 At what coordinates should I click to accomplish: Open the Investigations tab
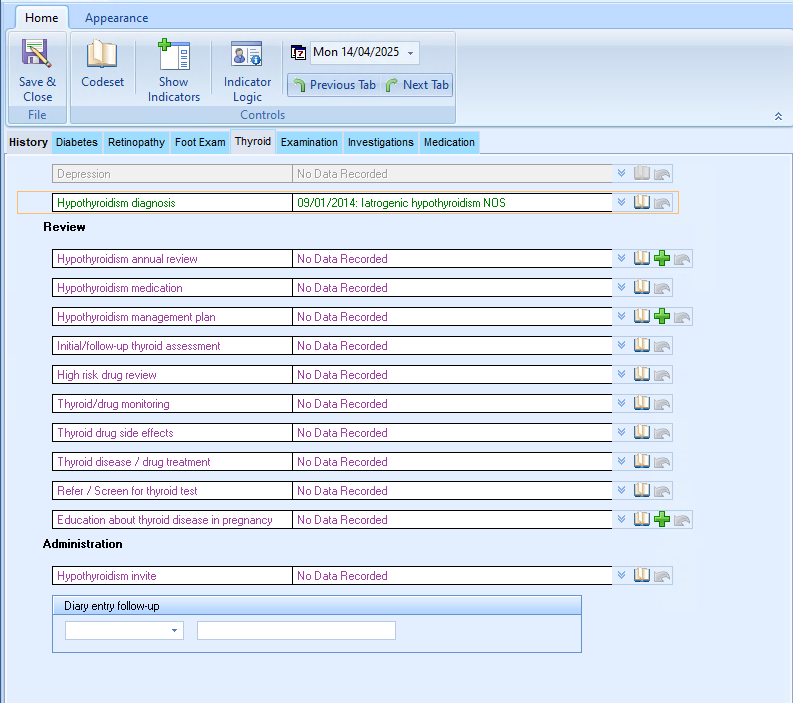click(x=380, y=142)
